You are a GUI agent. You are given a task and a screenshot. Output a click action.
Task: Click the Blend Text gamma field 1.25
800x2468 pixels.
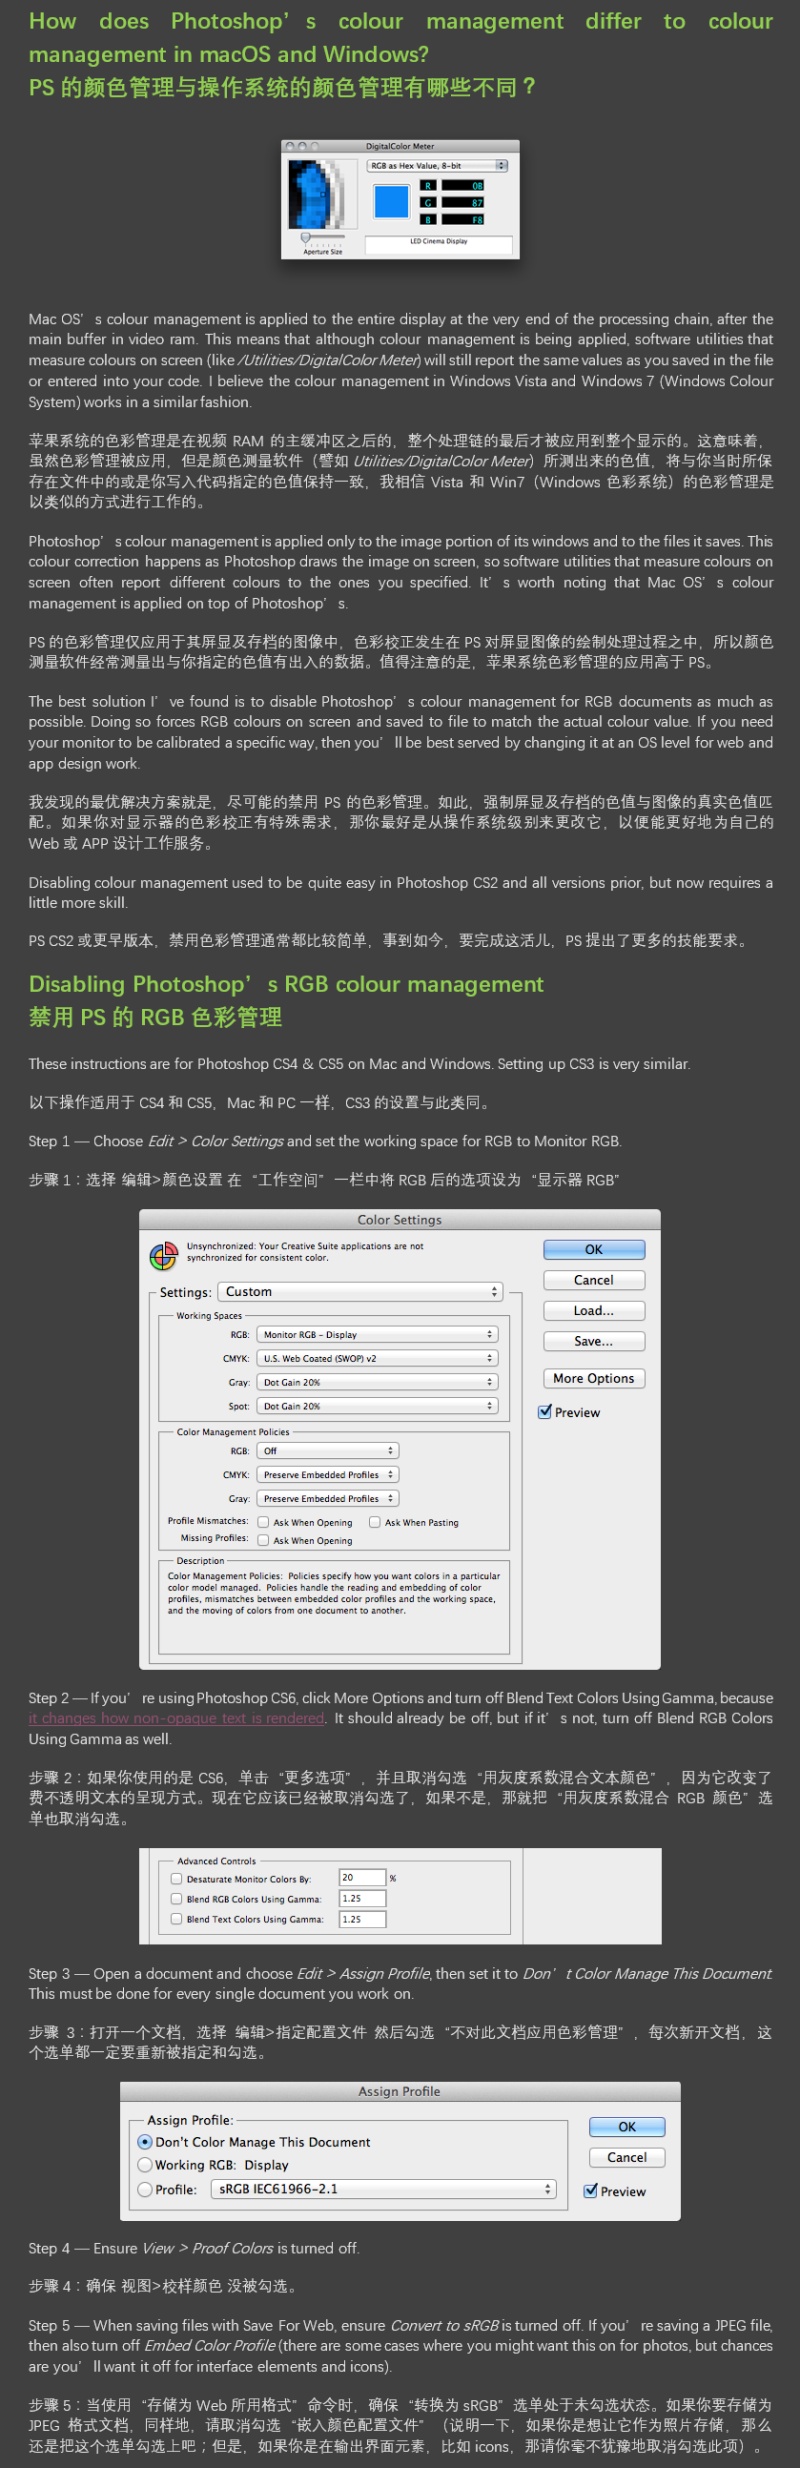(x=362, y=1919)
